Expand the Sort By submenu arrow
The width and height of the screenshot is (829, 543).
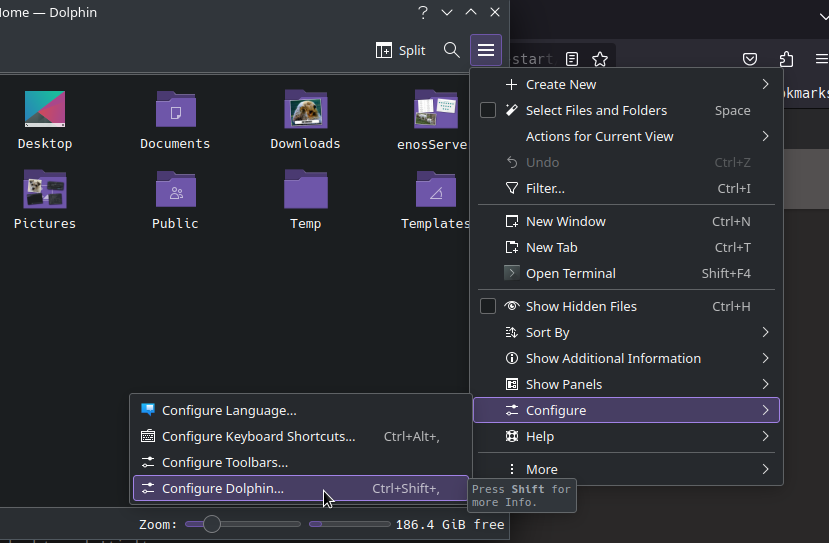pos(765,332)
